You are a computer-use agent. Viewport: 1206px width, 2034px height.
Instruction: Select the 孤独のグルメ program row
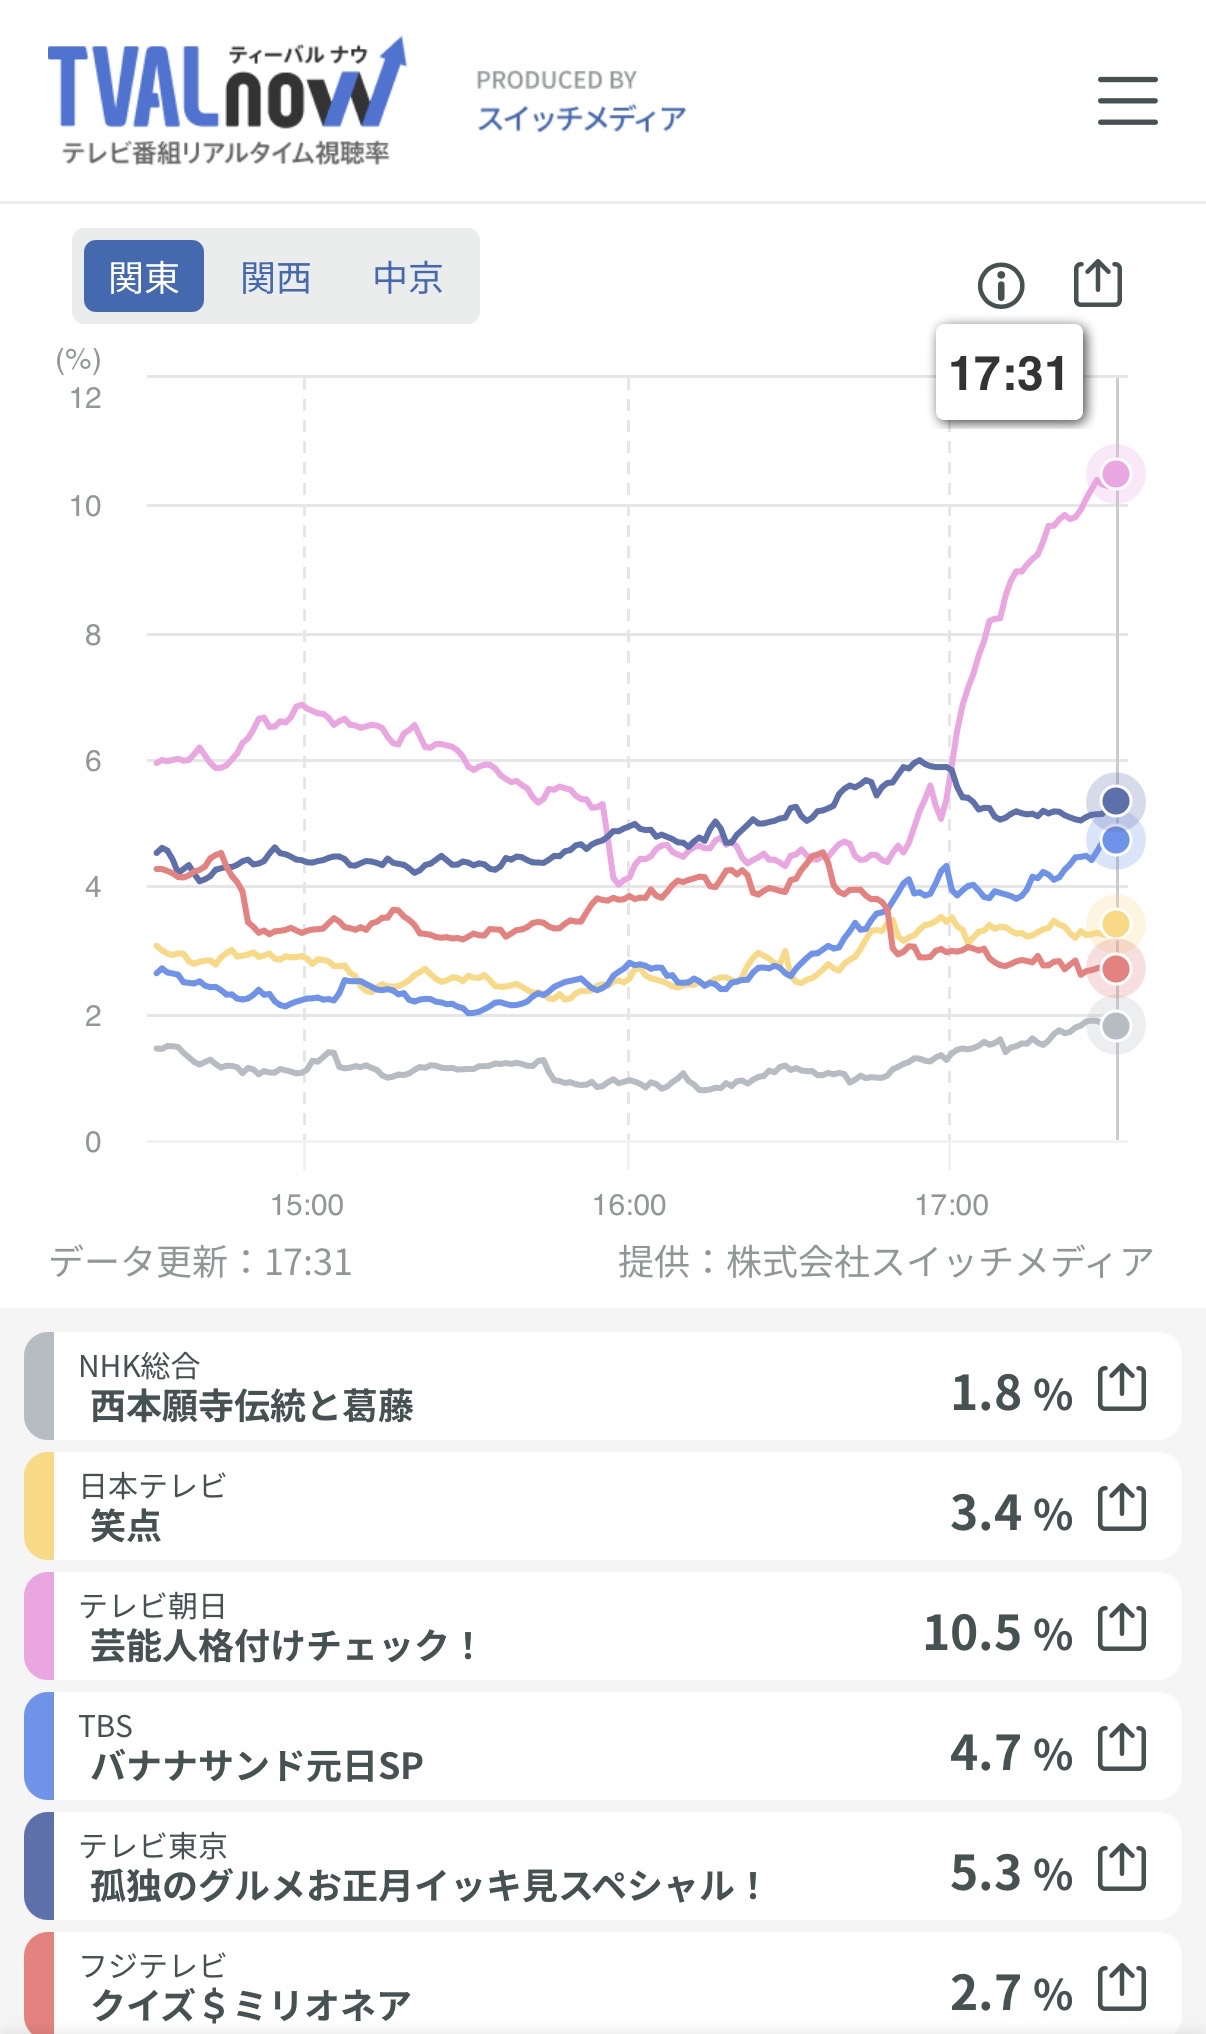500,1867
